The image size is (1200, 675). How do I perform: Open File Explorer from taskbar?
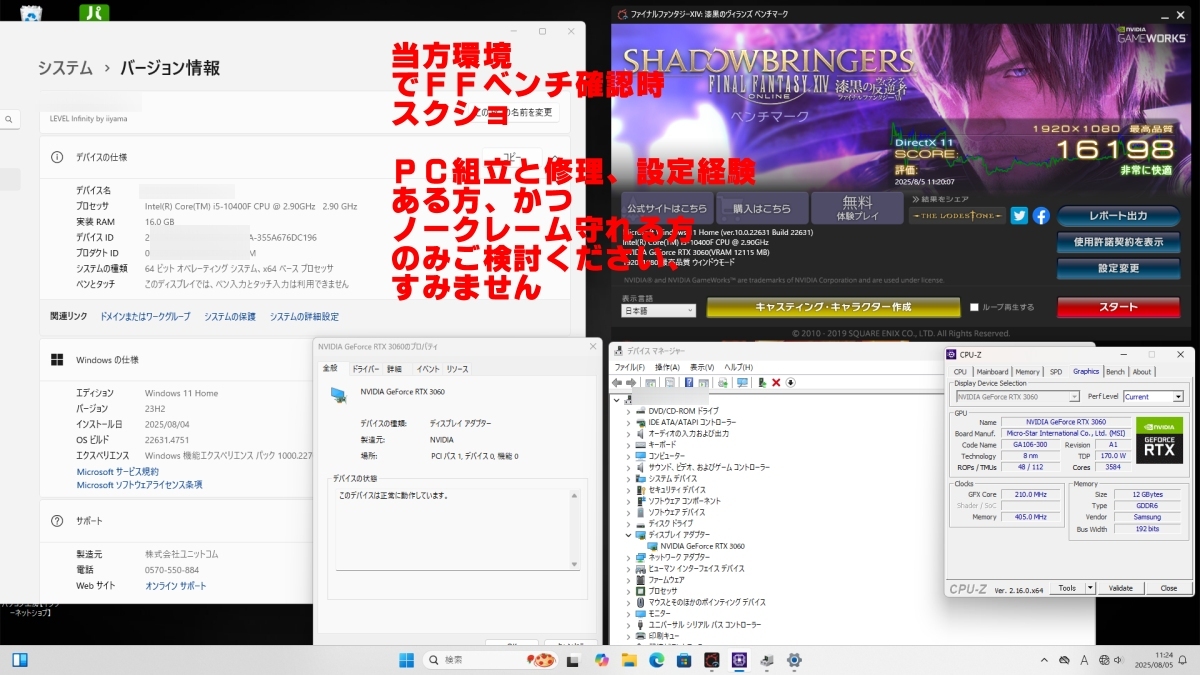(x=629, y=660)
